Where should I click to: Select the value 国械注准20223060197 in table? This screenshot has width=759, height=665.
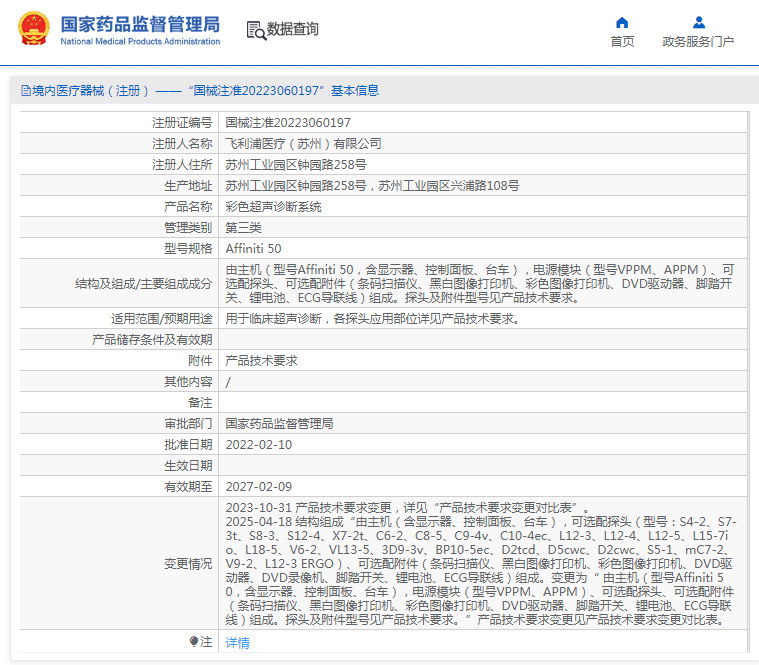pyautogui.click(x=288, y=123)
